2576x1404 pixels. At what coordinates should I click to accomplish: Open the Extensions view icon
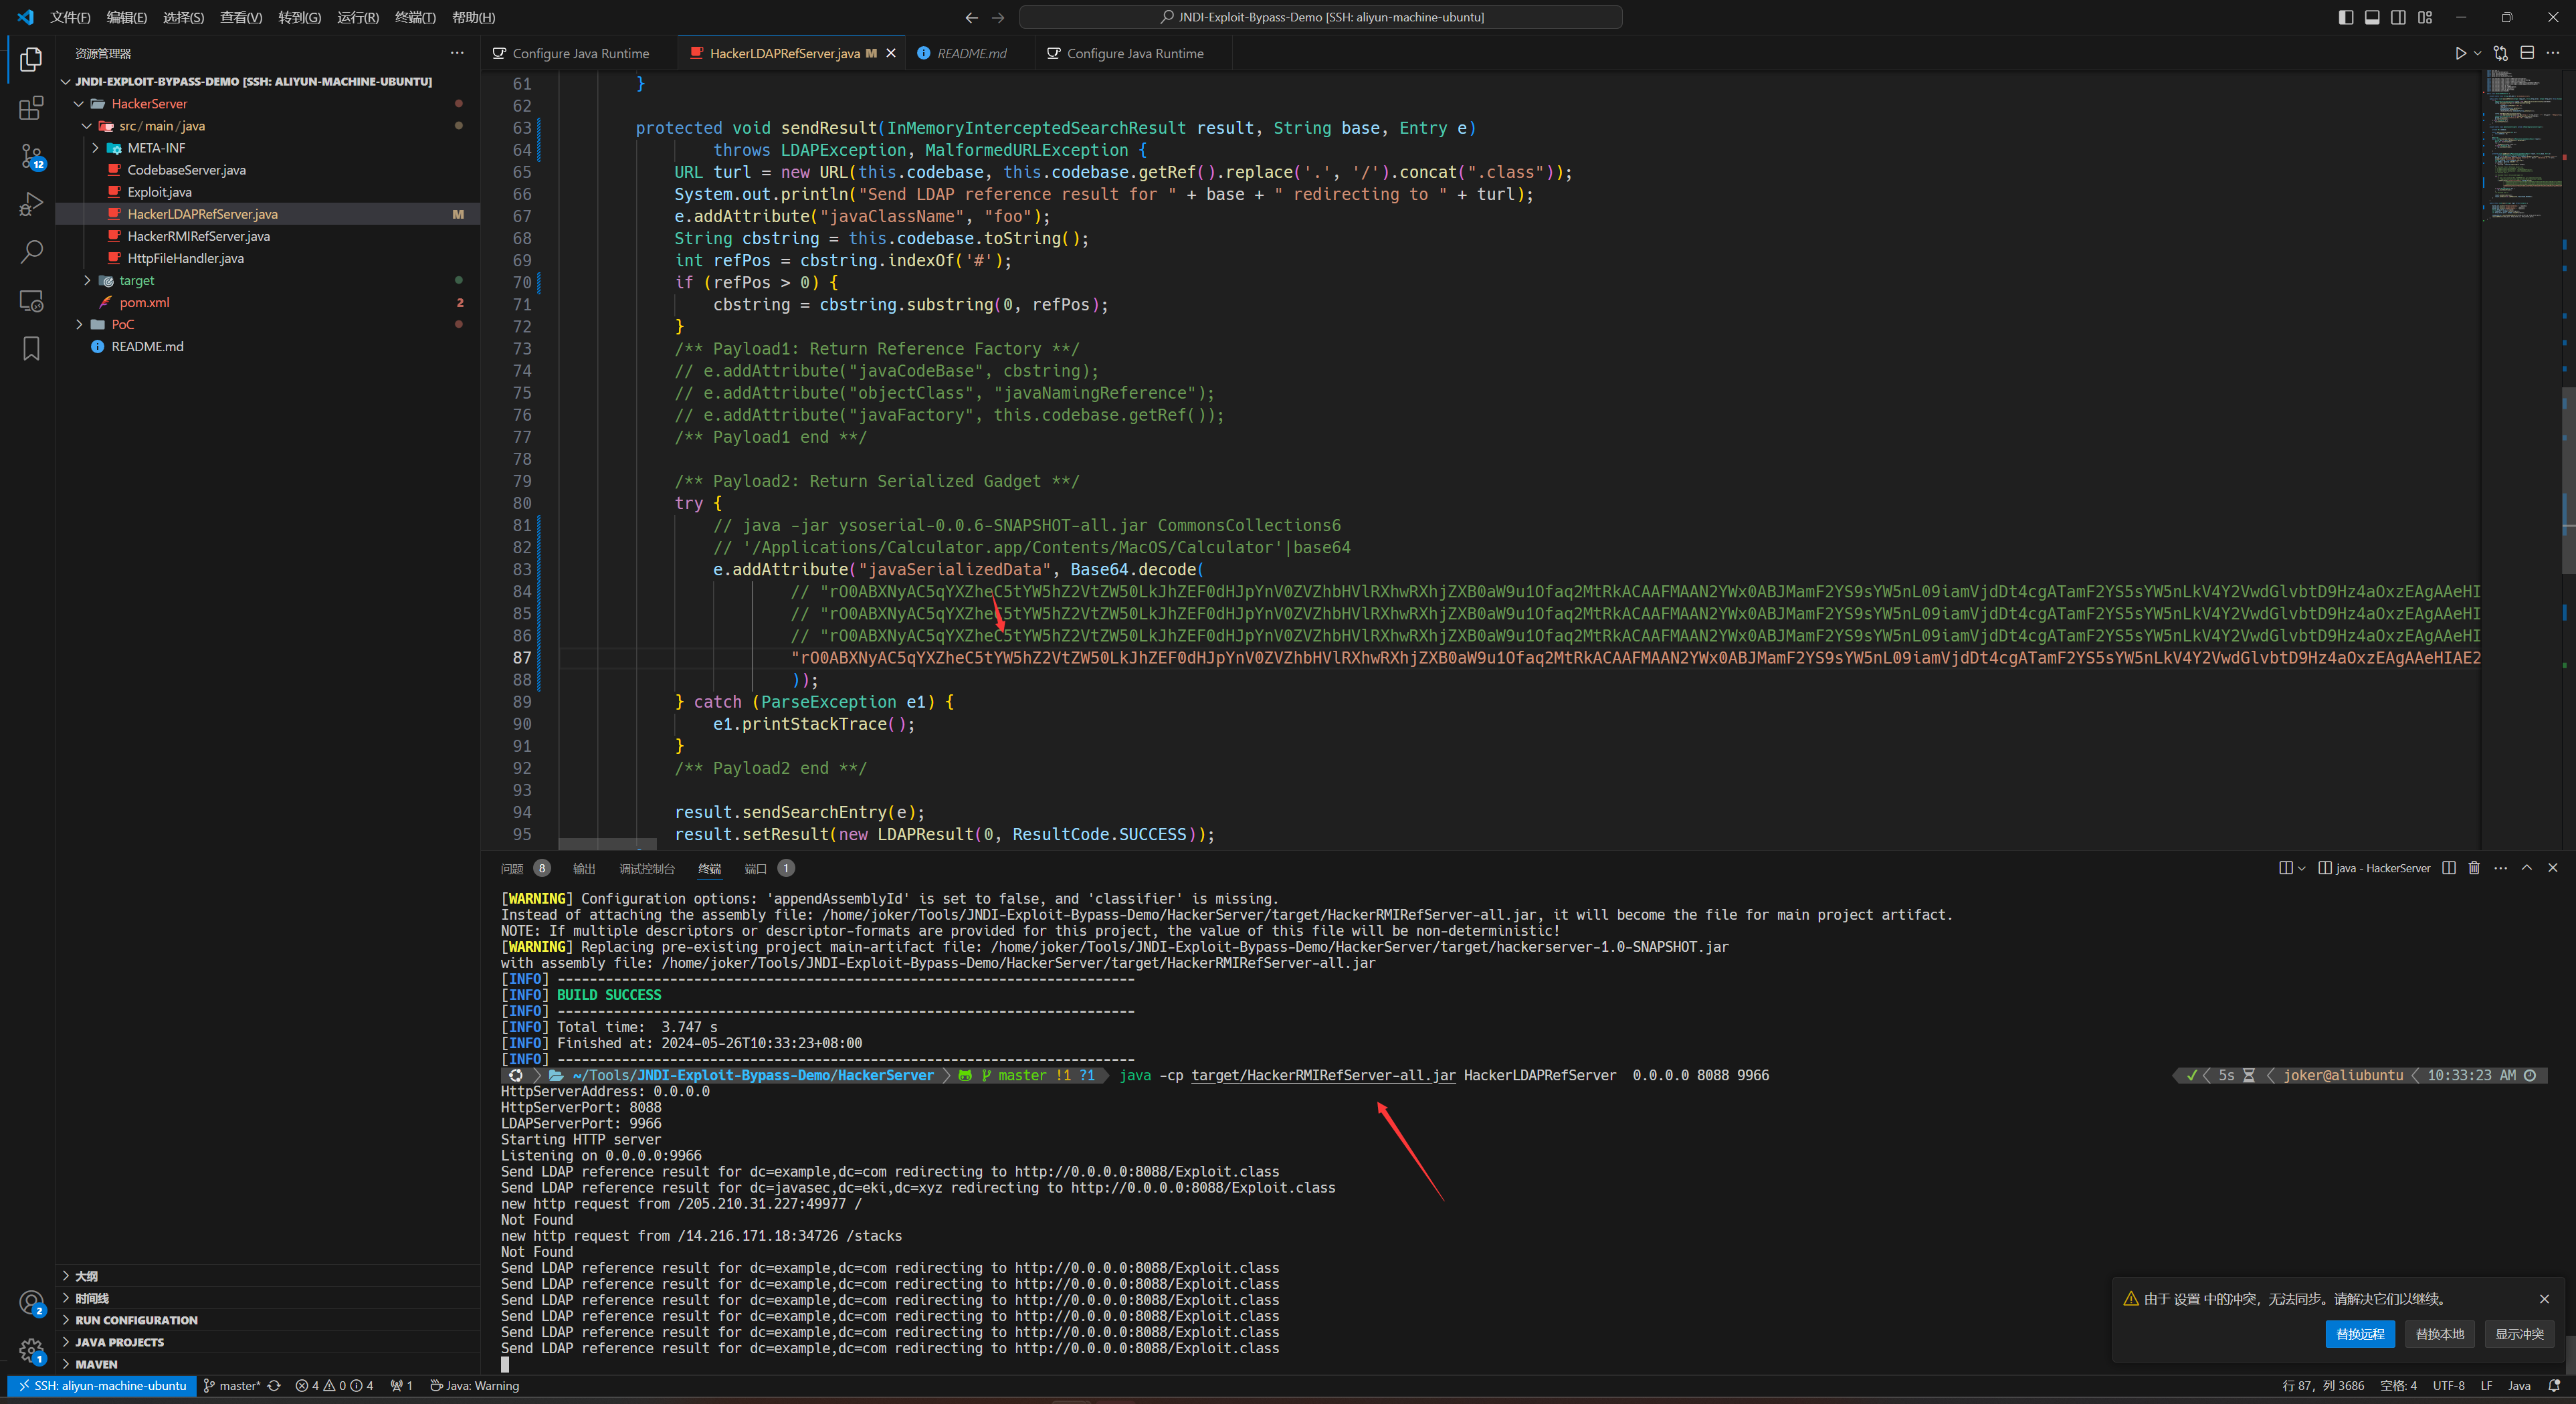31,108
